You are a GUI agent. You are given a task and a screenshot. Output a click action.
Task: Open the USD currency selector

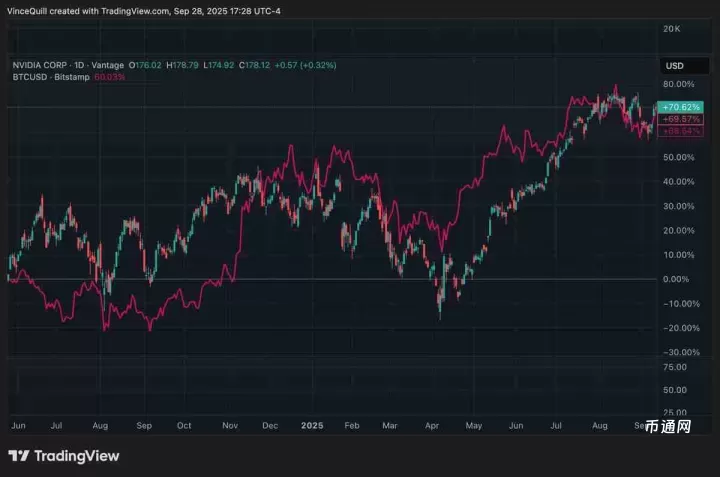[x=674, y=66]
